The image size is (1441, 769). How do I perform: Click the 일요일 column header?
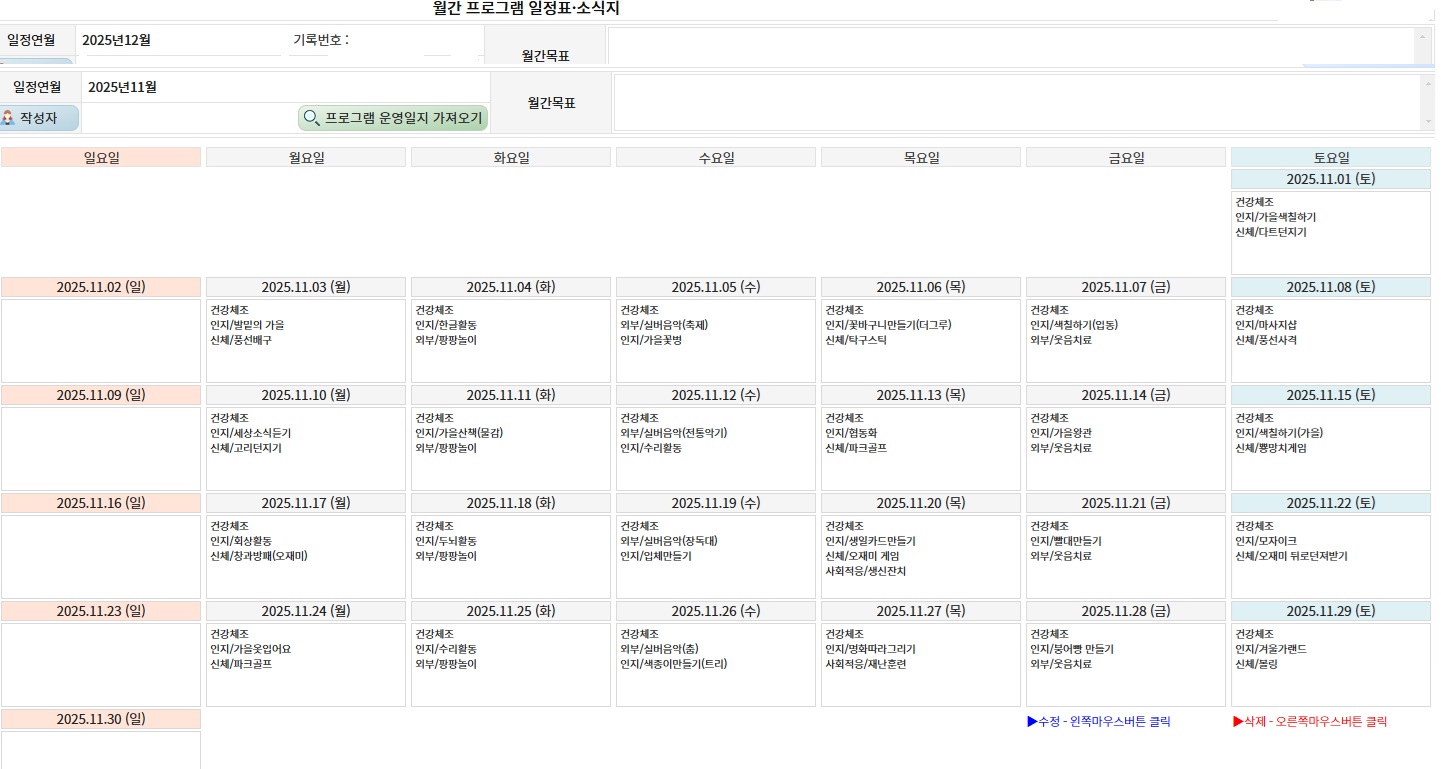[x=100, y=157]
